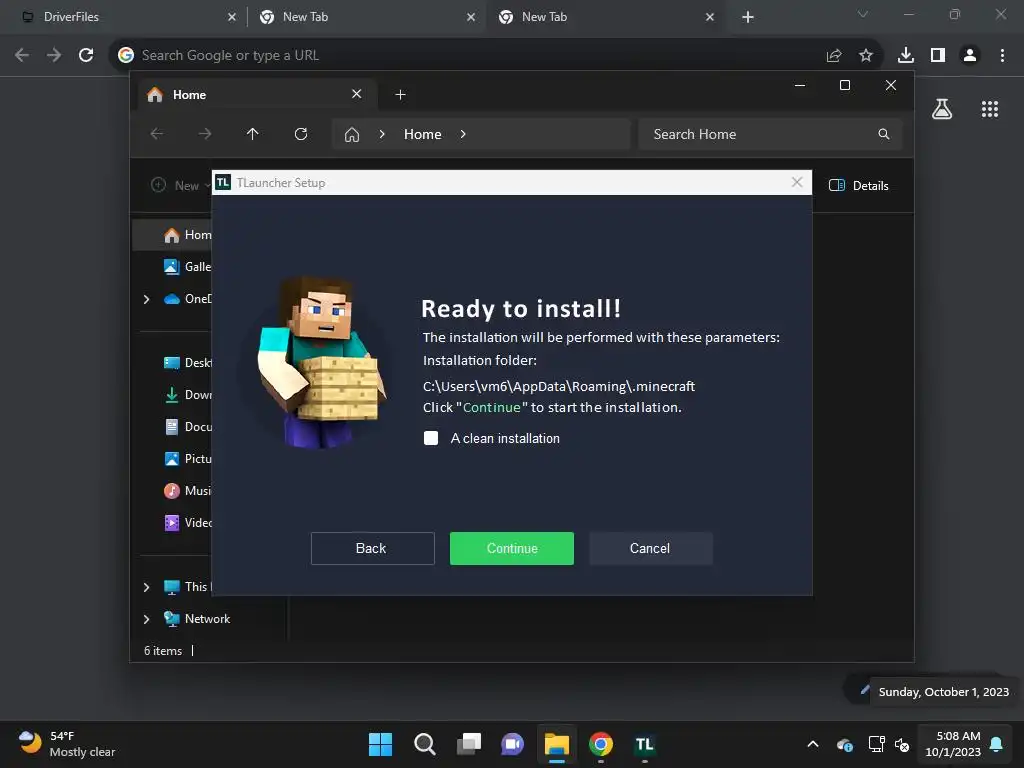Click the TL icon in setup title bar
The width and height of the screenshot is (1024, 768).
pyautogui.click(x=223, y=182)
